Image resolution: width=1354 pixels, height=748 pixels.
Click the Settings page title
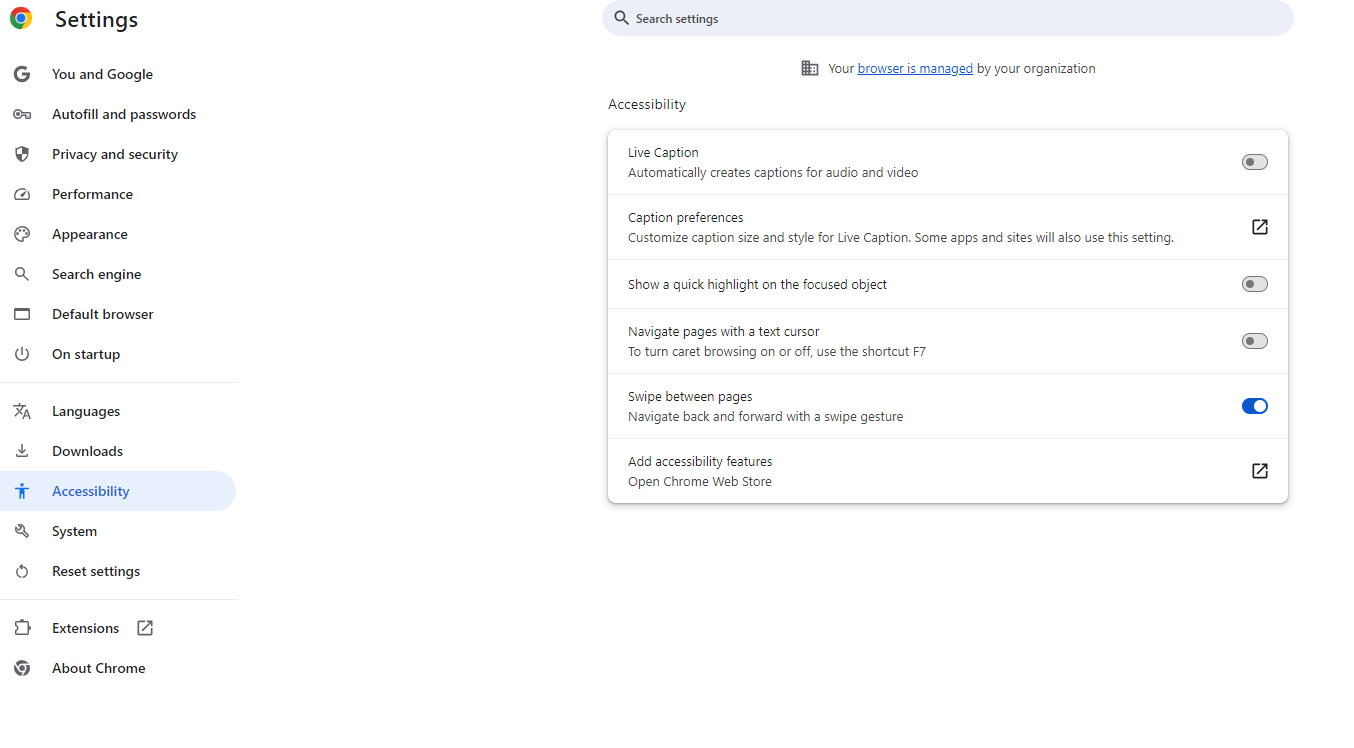[96, 20]
